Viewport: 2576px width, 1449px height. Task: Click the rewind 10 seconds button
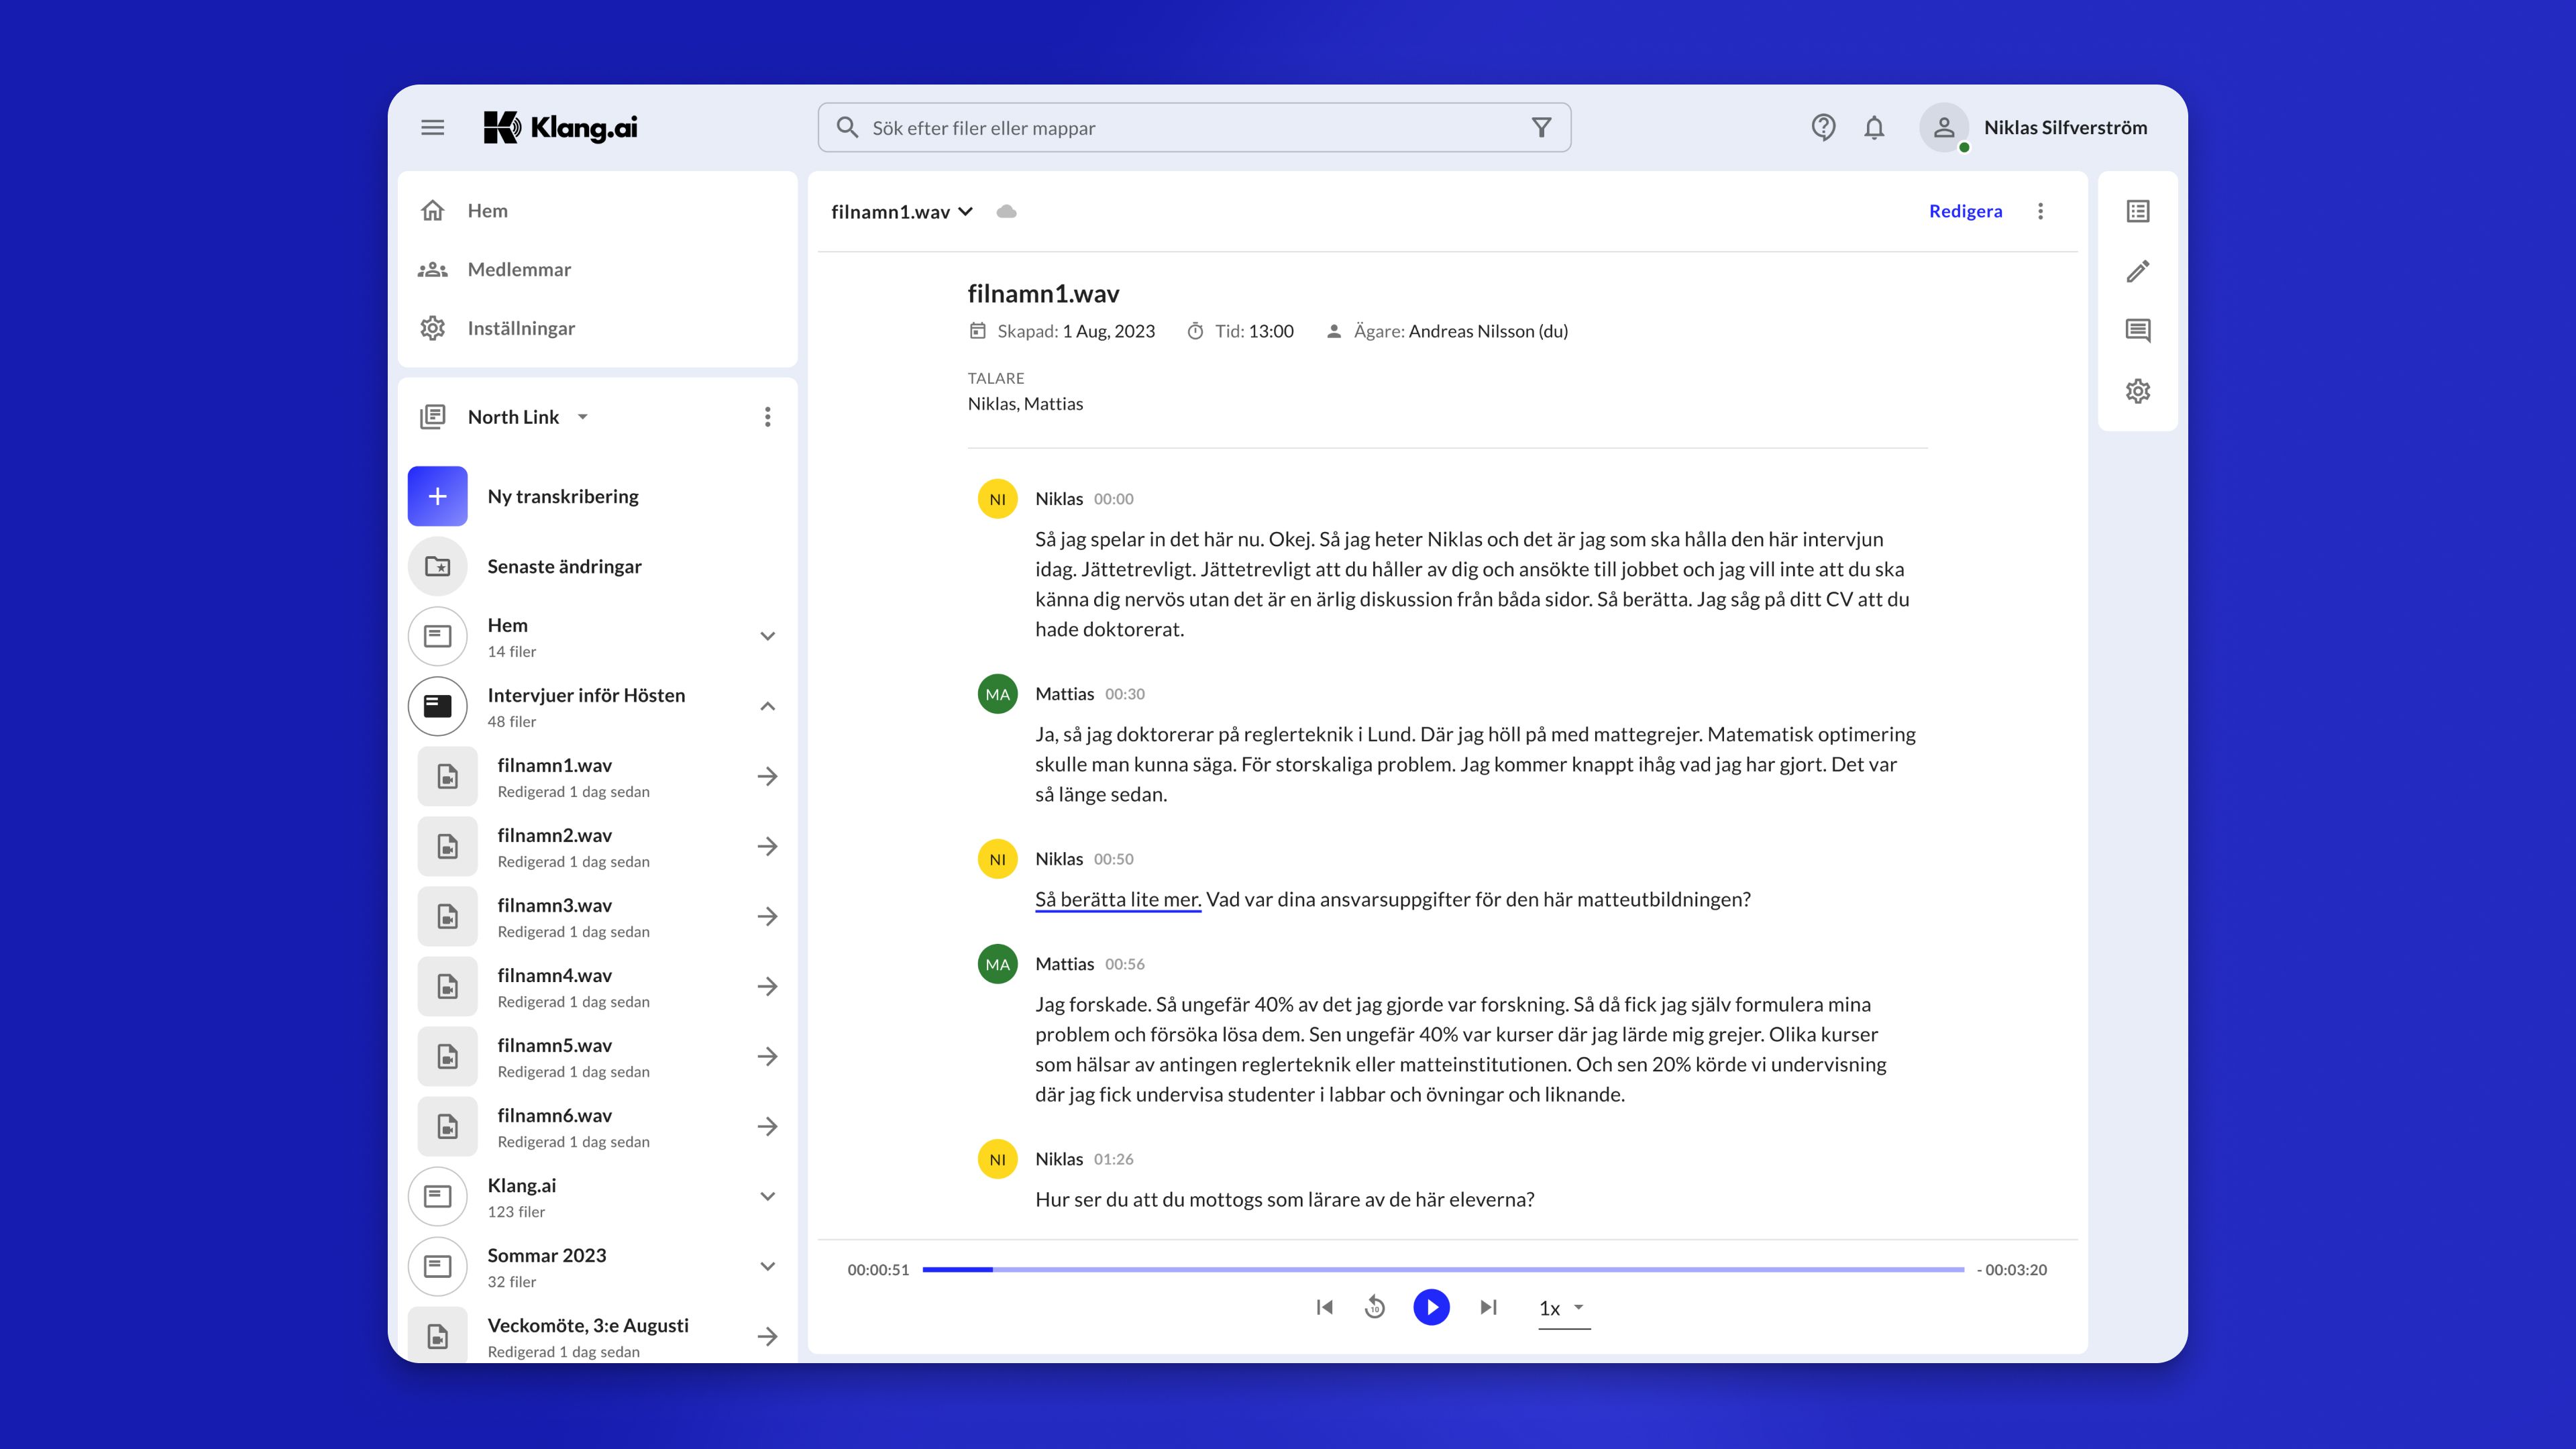(x=1375, y=1307)
